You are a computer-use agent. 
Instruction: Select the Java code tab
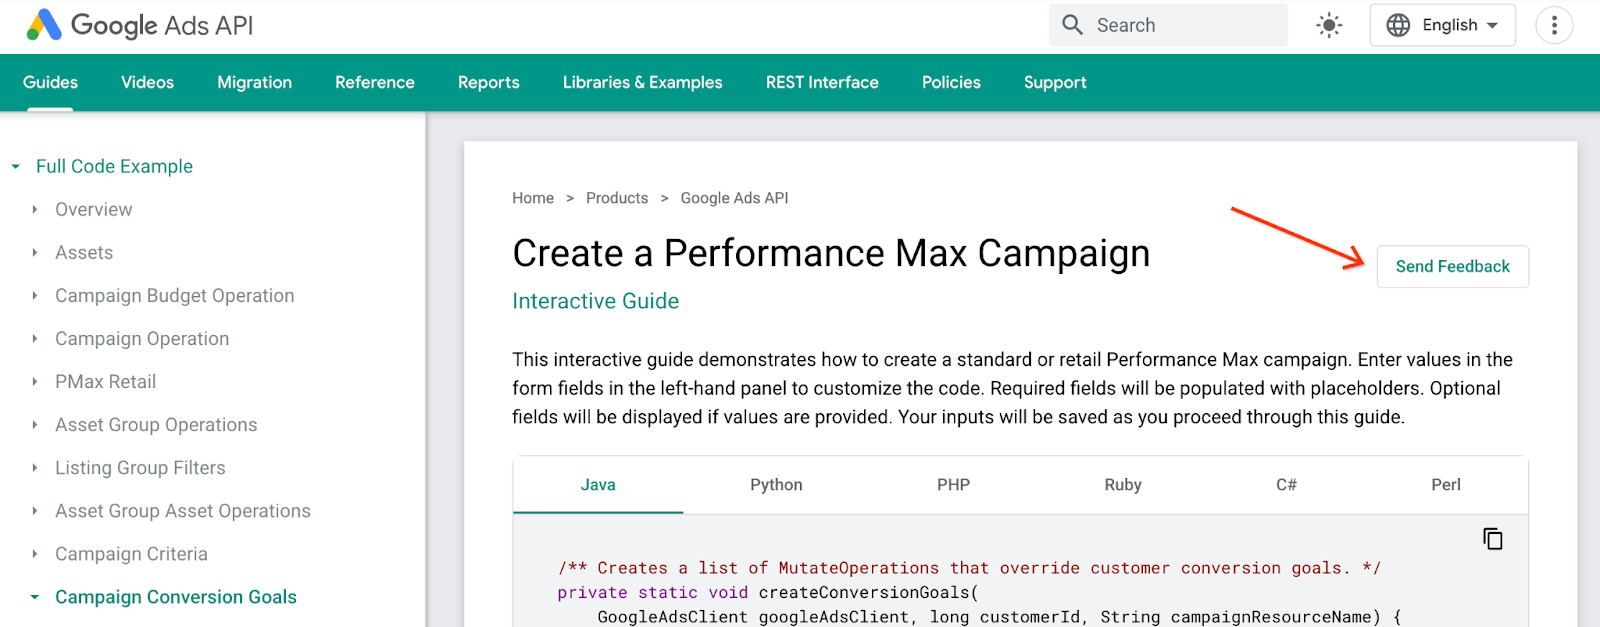598,485
